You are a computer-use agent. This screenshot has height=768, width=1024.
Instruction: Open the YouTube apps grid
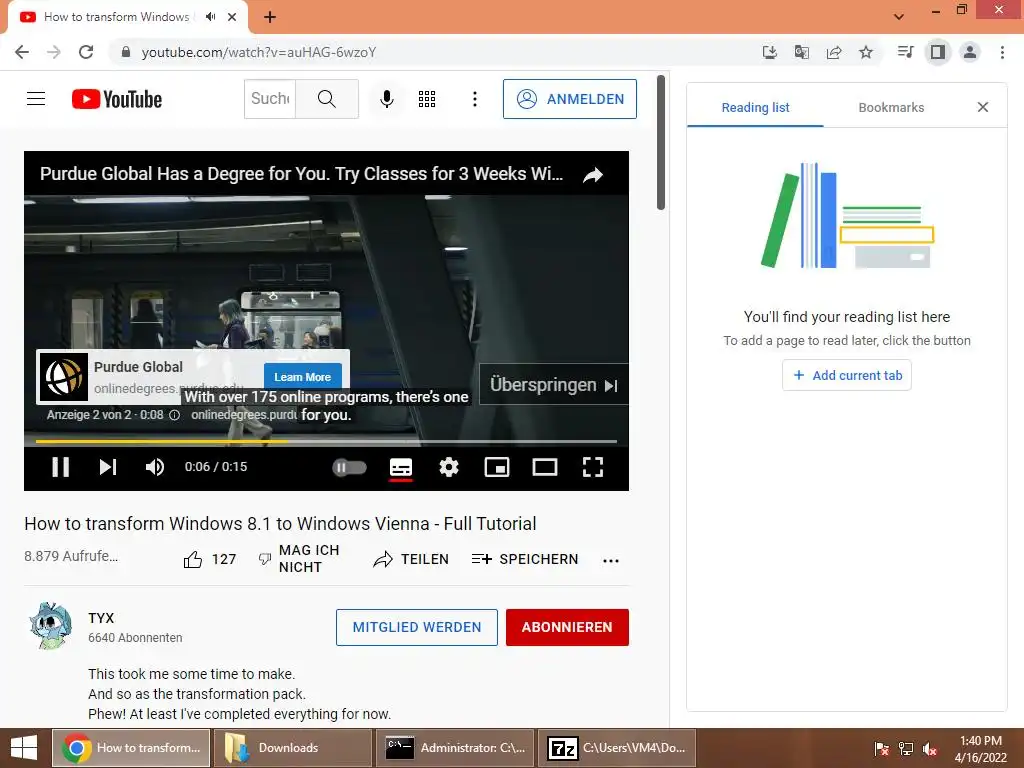427,99
